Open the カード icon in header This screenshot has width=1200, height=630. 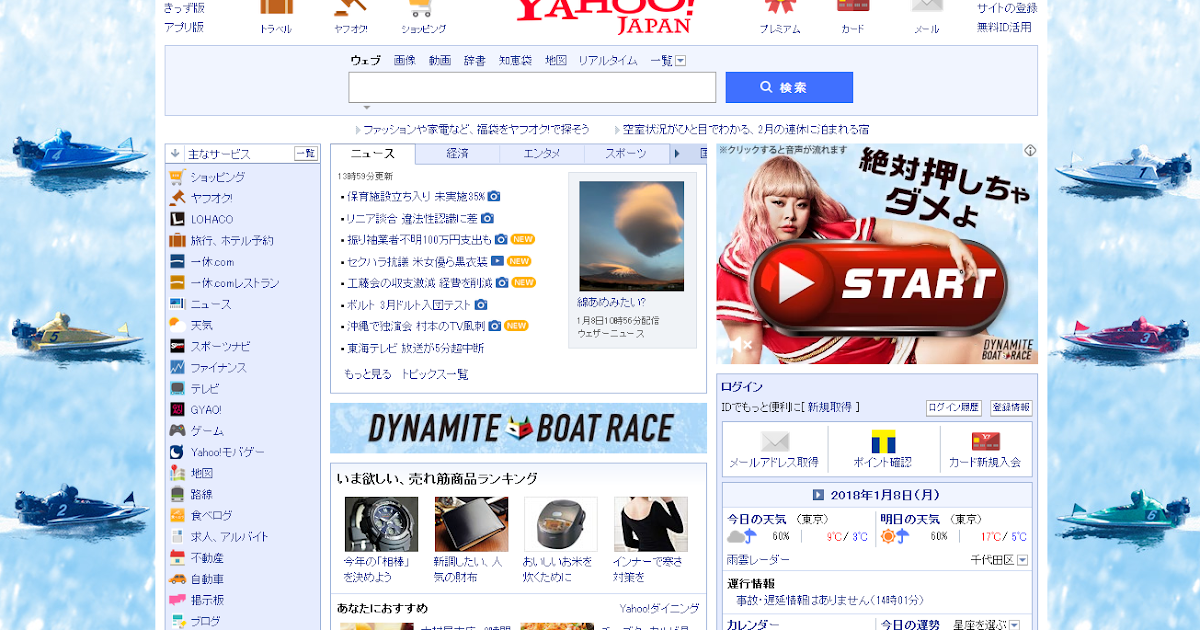[853, 6]
